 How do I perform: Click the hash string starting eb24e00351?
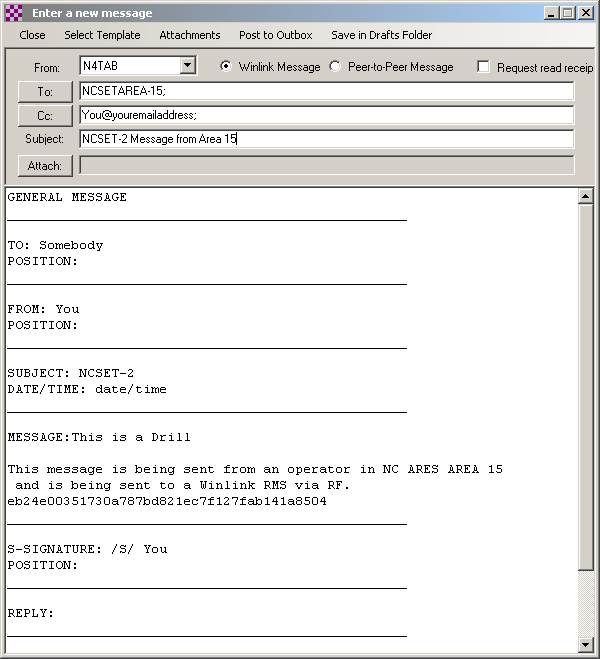coord(167,501)
